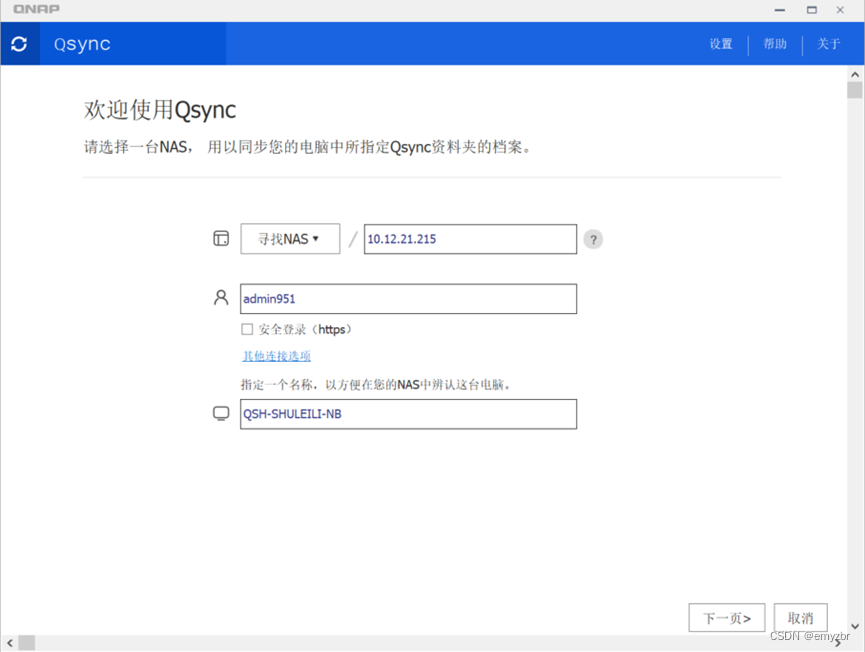
Task: Open the 寻找NAS dropdown
Action: [290, 239]
